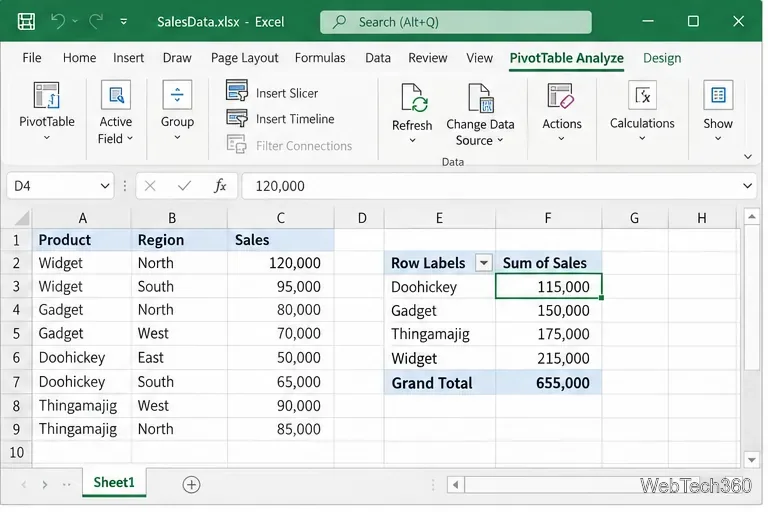Screen dimensions: 768x512
Task: Open the Draw tab
Action: (x=177, y=58)
